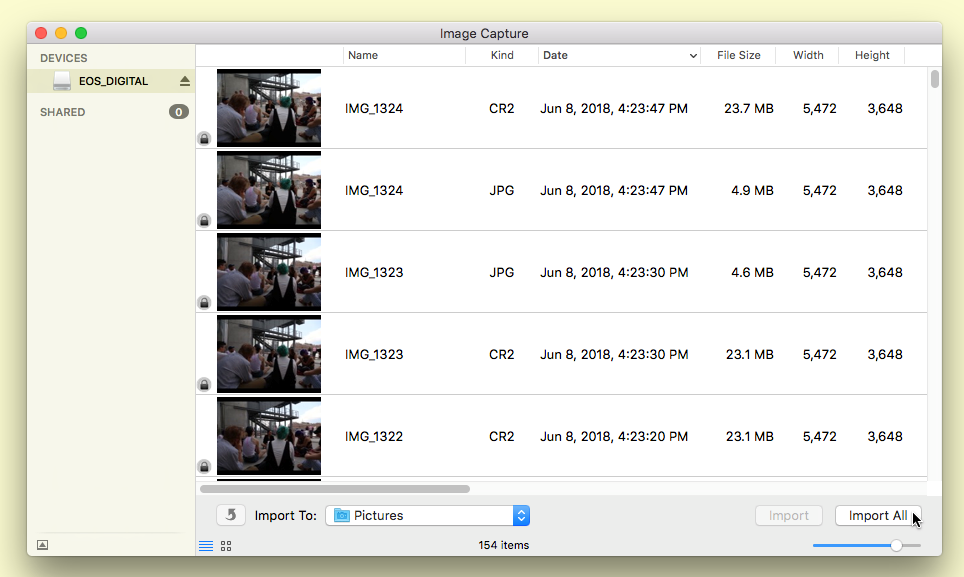Open the Import To Pictures dropdown
The width and height of the screenshot is (964, 577).
tap(520, 516)
